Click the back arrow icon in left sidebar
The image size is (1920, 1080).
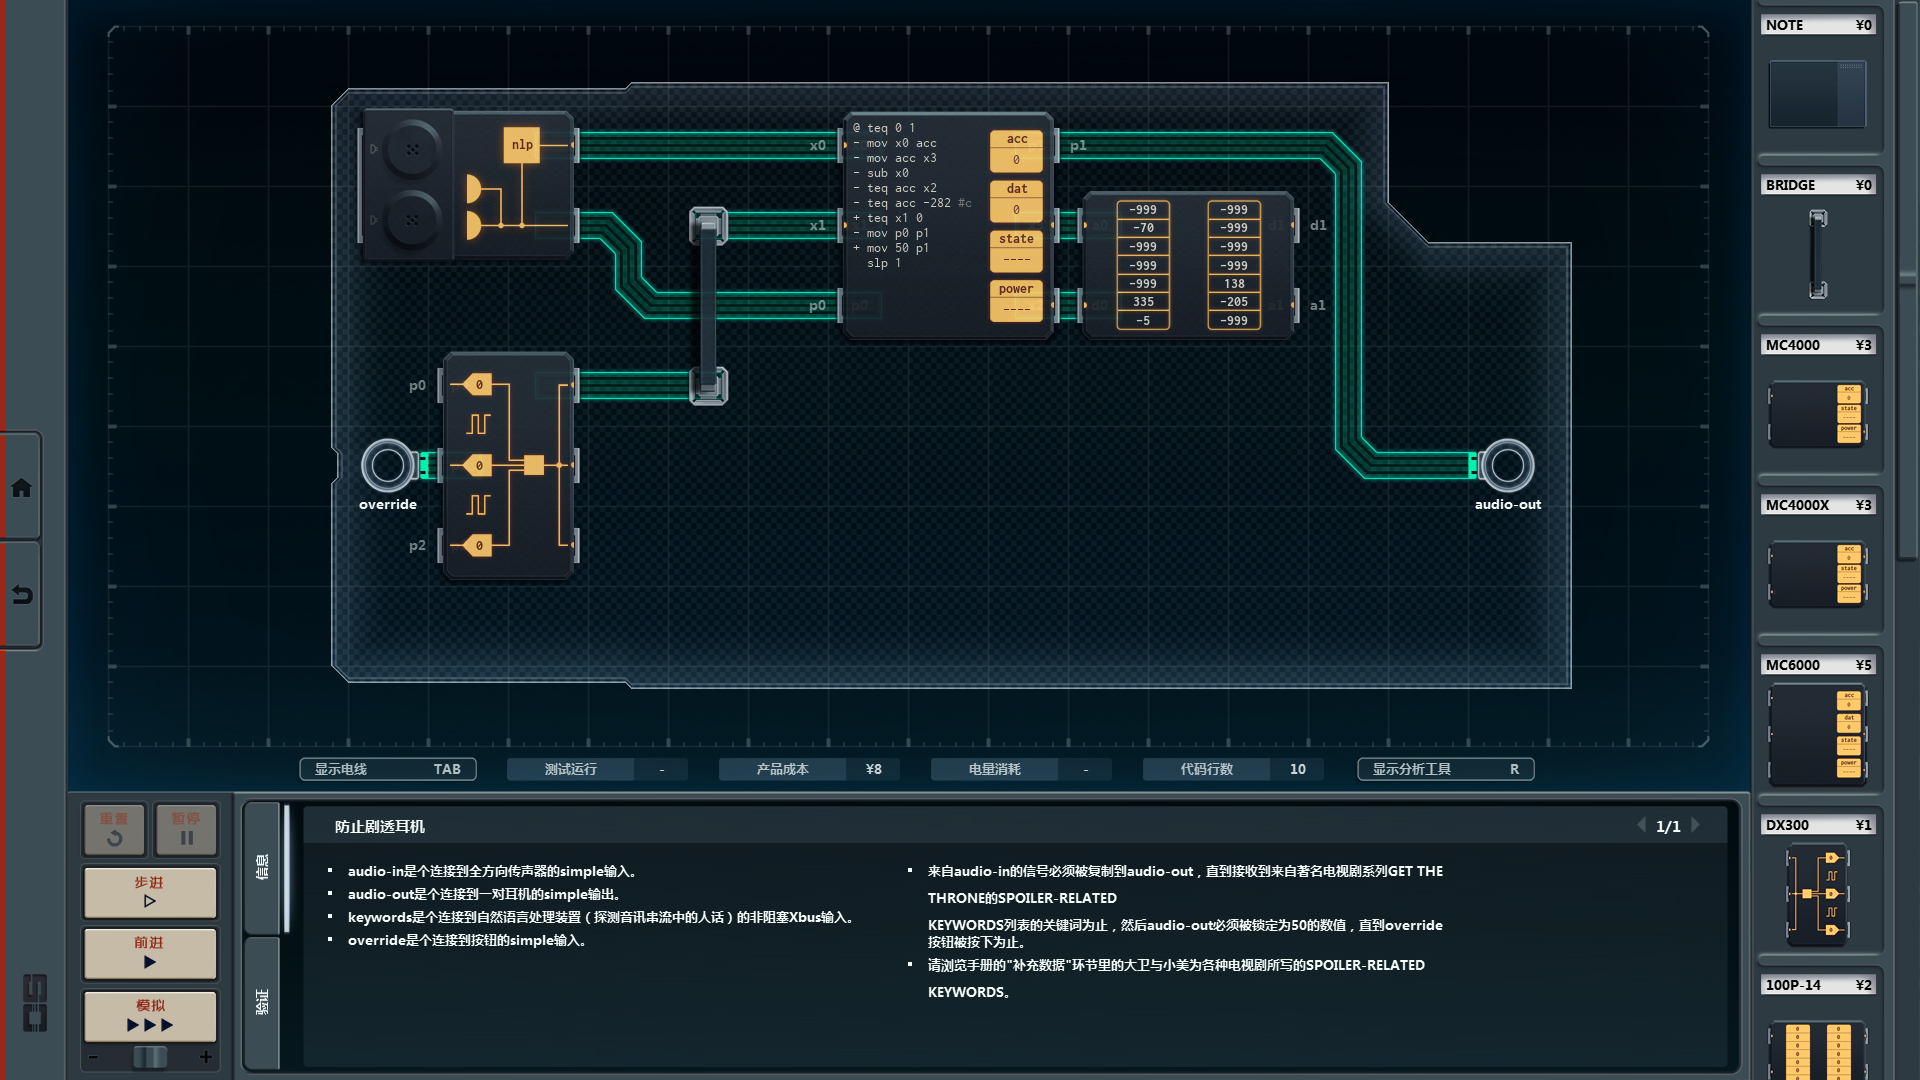click(x=21, y=595)
